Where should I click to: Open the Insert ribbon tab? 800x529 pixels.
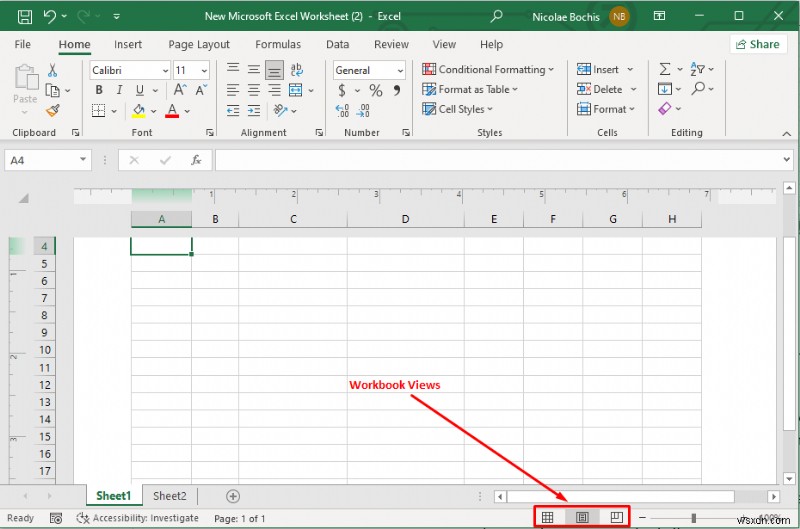tap(128, 44)
